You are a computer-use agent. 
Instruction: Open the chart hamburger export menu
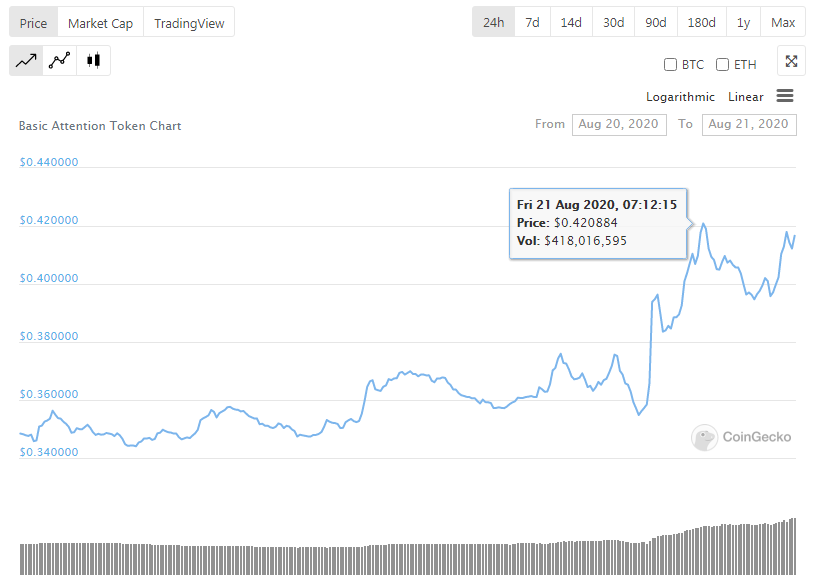click(785, 96)
